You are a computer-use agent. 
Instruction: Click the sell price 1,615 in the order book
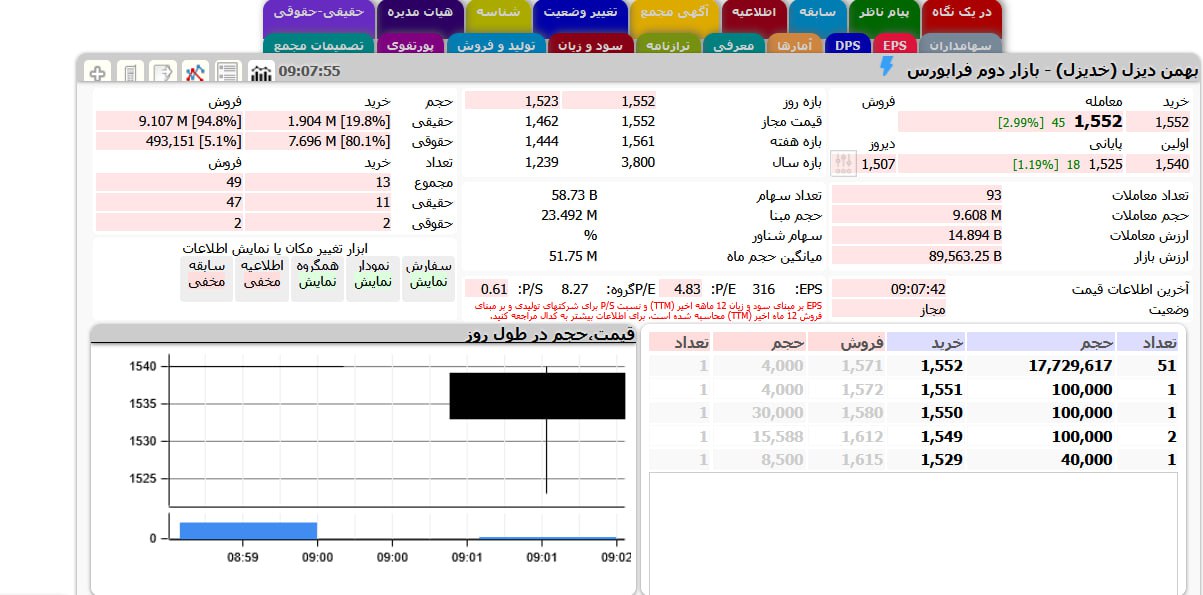(862, 460)
